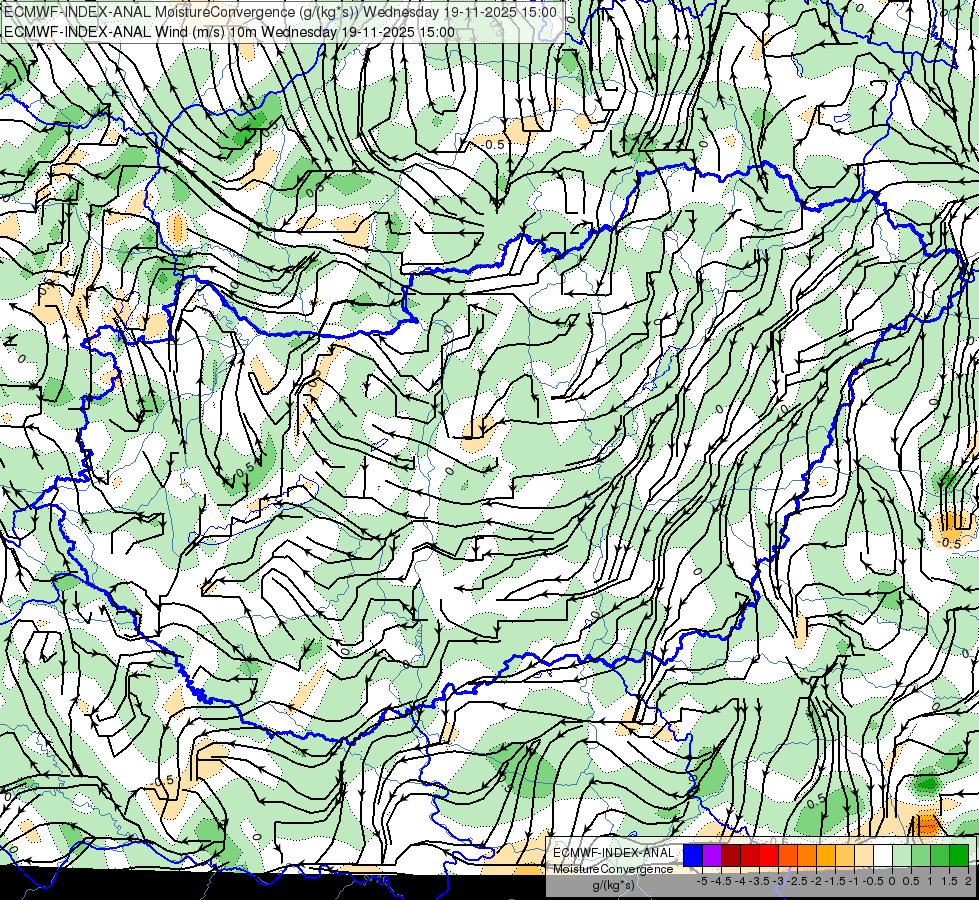Click the blue legend swatch left of -5
This screenshot has height=900, width=979.
tap(693, 856)
